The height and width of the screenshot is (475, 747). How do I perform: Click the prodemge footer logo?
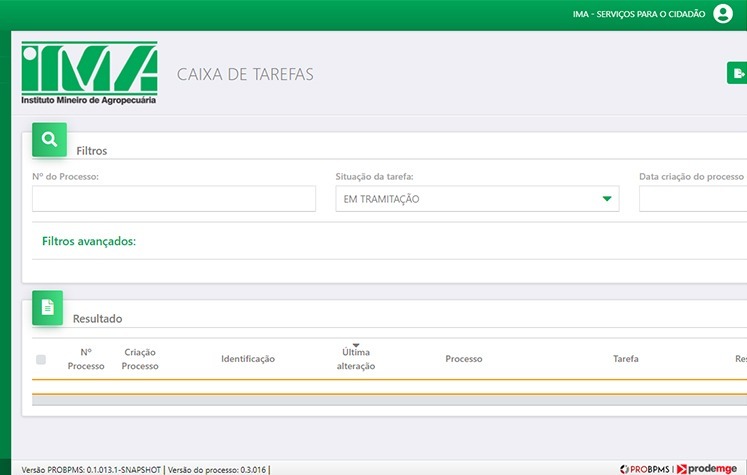point(707,469)
